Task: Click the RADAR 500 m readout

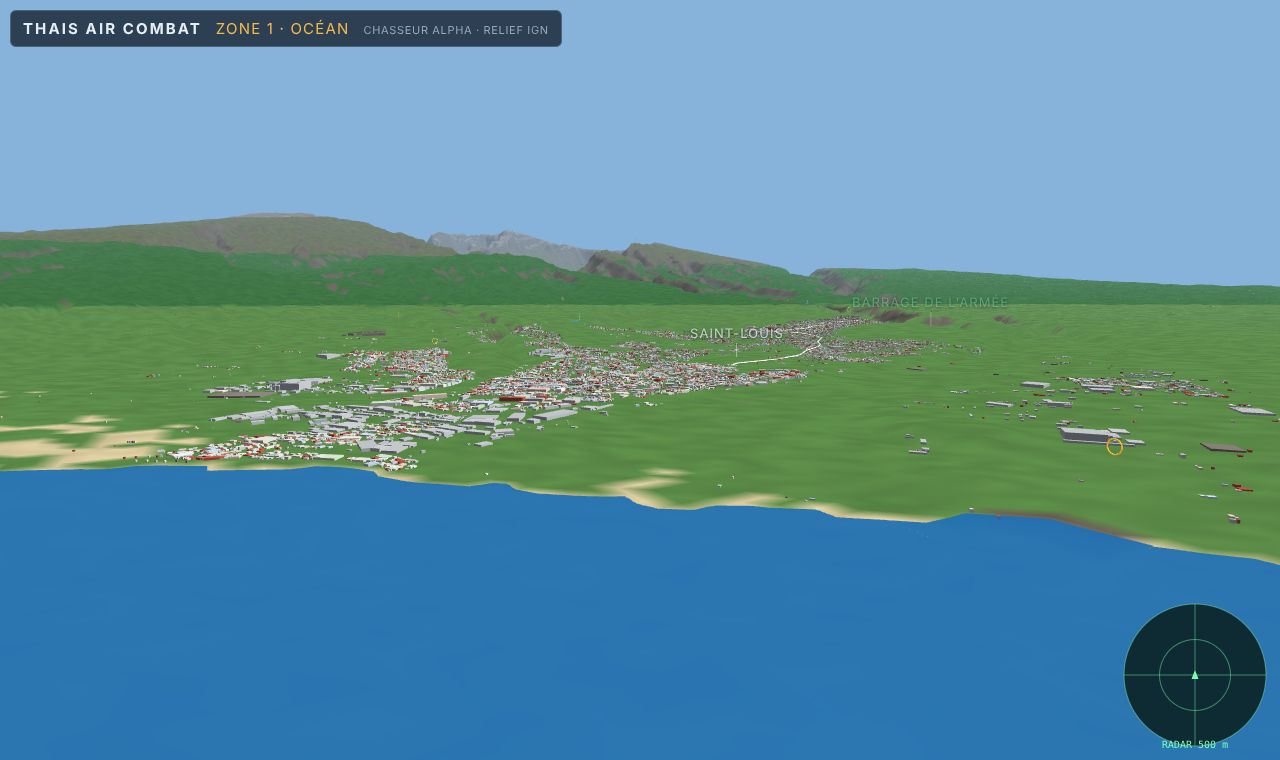Action: tap(1195, 744)
